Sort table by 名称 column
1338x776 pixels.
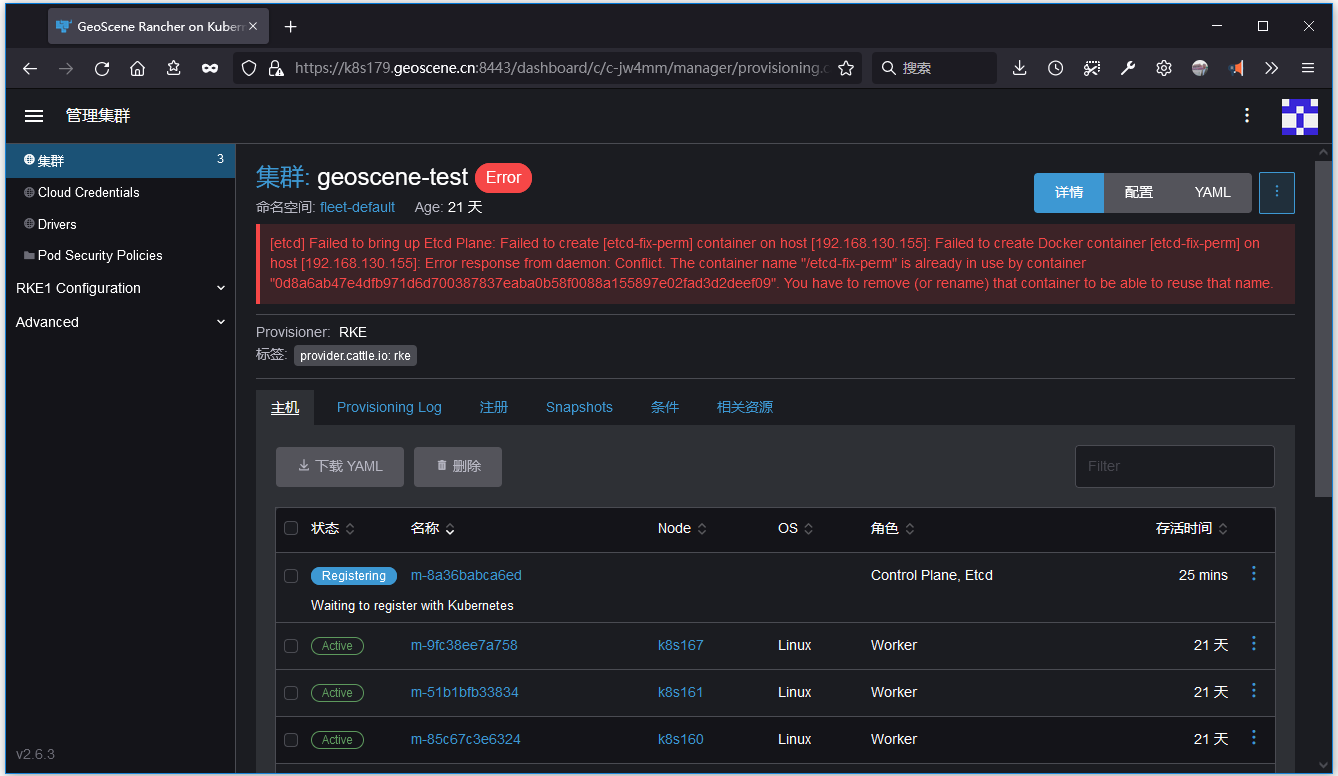pyautogui.click(x=433, y=528)
